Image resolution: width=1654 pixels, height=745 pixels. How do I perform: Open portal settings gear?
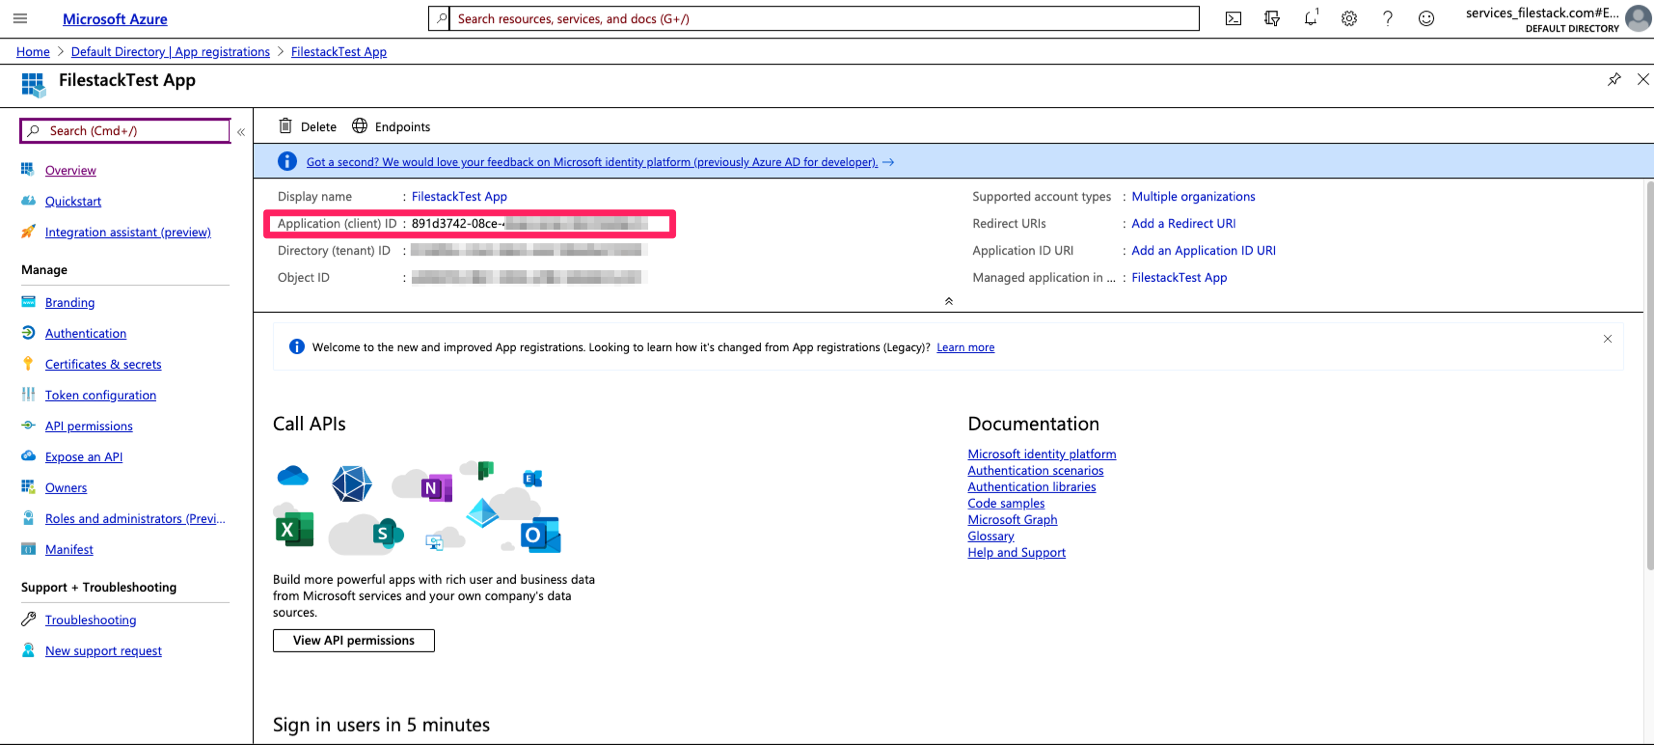(1349, 18)
